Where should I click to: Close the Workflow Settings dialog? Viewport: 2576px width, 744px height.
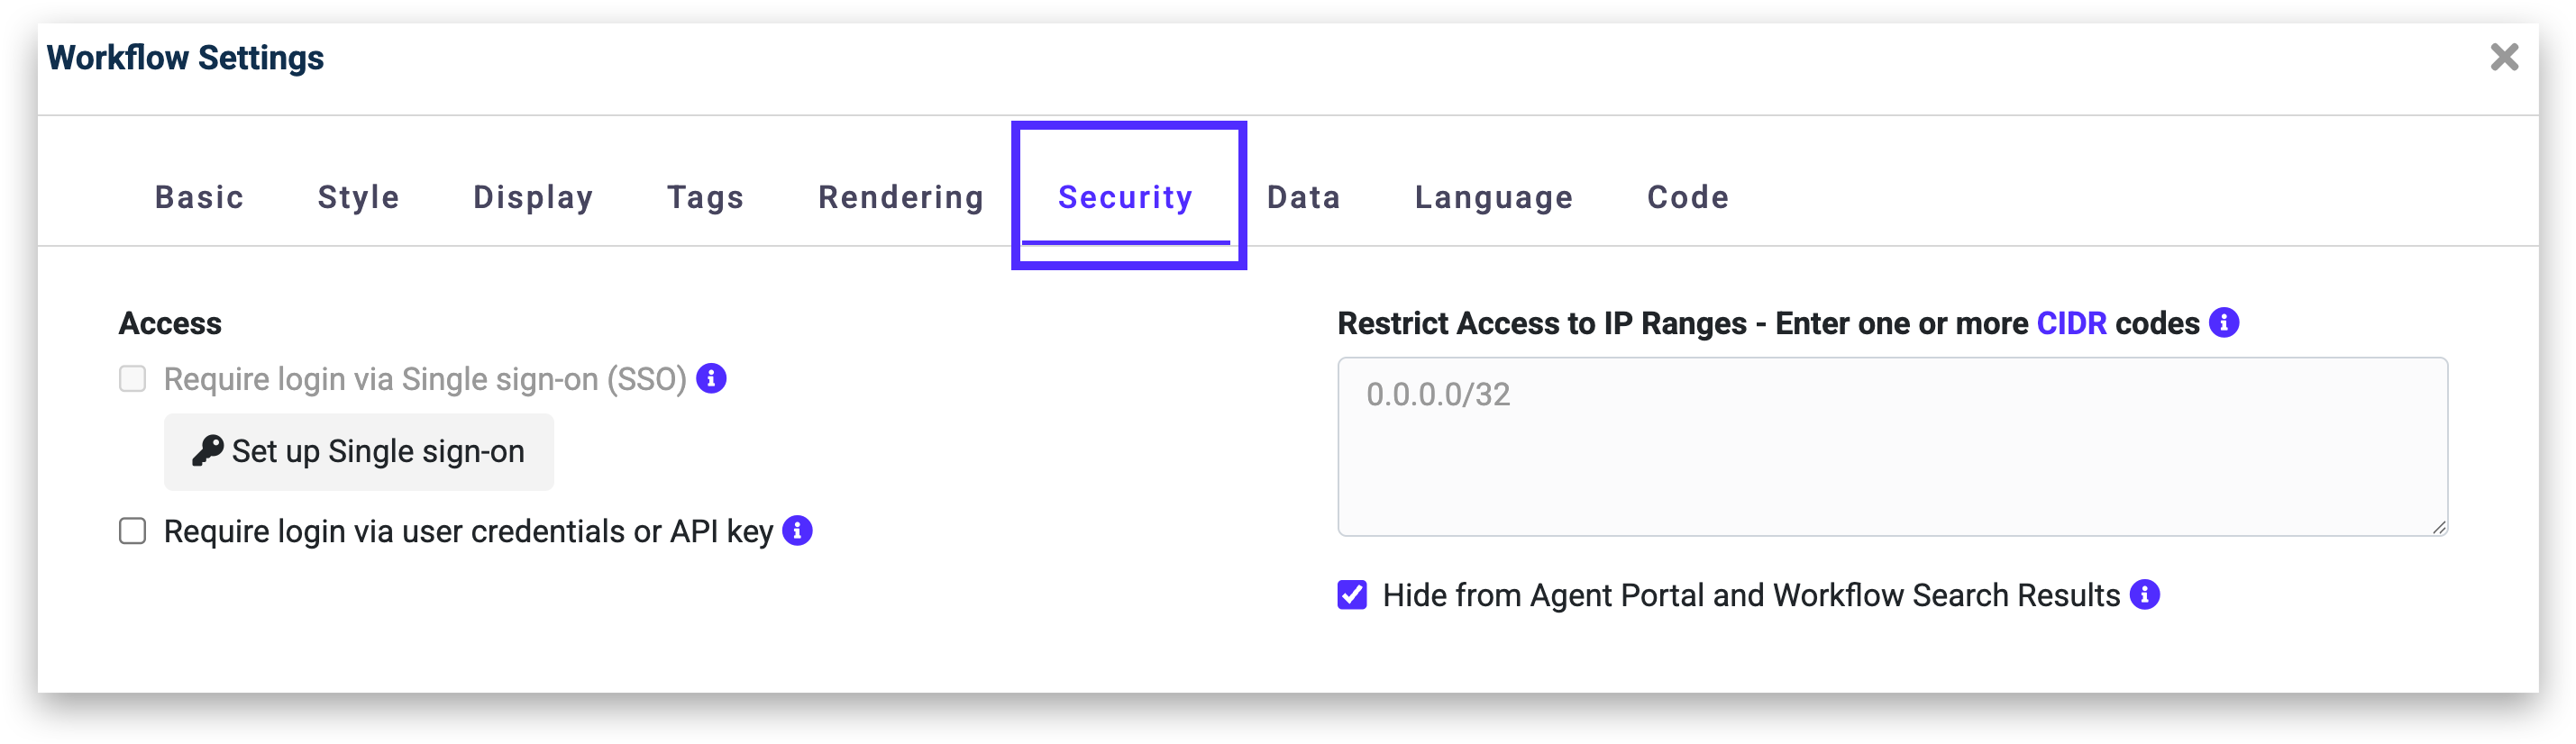(x=2504, y=57)
